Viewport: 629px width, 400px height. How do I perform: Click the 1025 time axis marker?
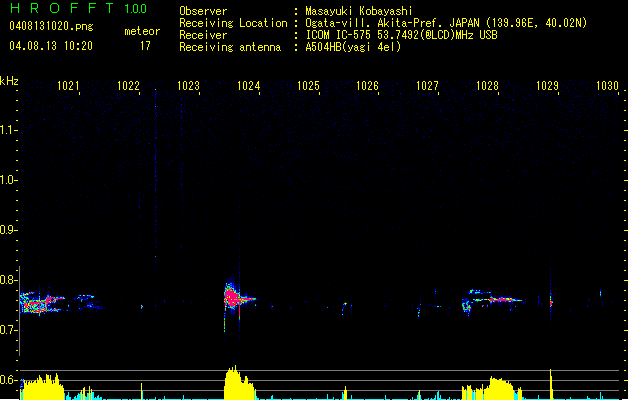[x=308, y=86]
